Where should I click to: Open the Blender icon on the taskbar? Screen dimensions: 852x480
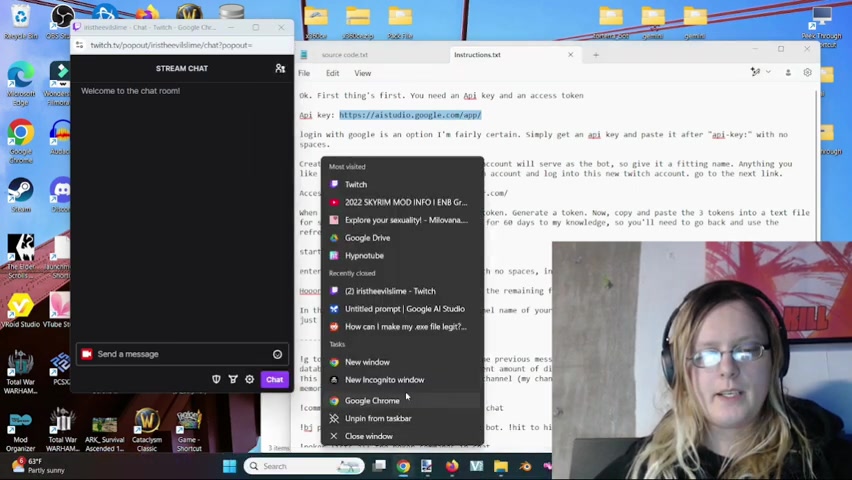tap(525, 466)
